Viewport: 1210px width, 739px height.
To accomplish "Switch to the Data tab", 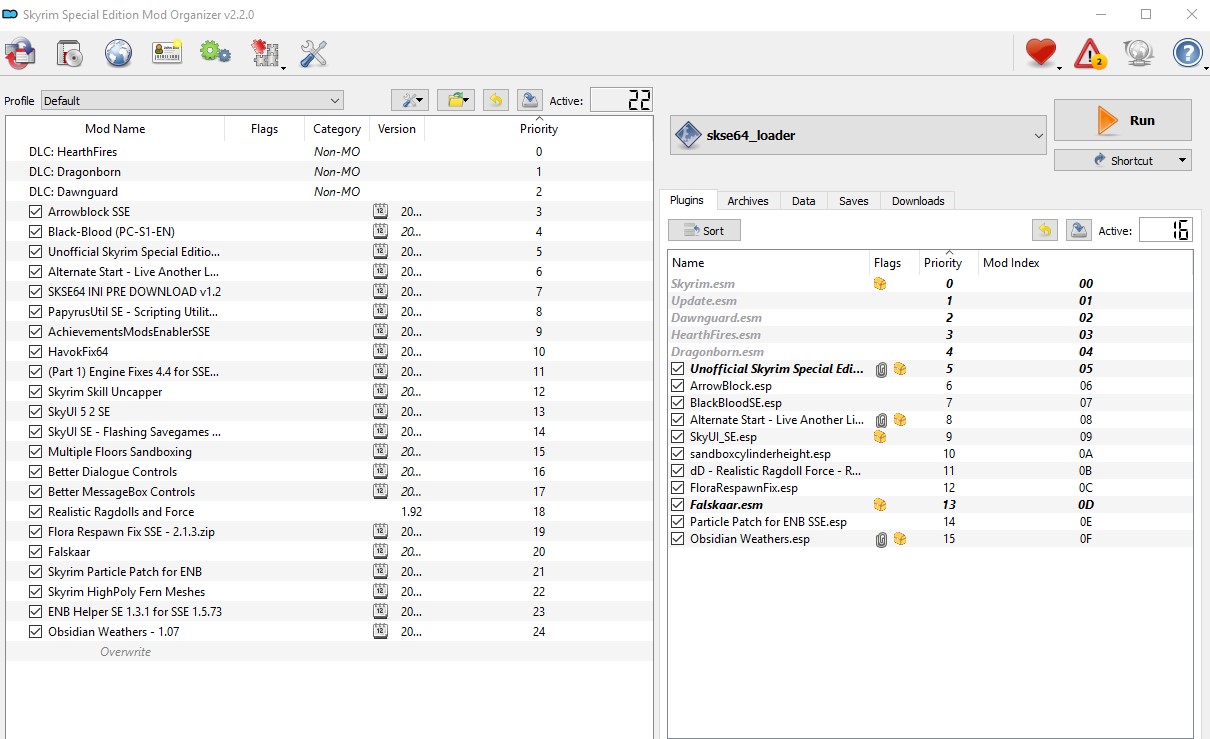I will pyautogui.click(x=803, y=201).
